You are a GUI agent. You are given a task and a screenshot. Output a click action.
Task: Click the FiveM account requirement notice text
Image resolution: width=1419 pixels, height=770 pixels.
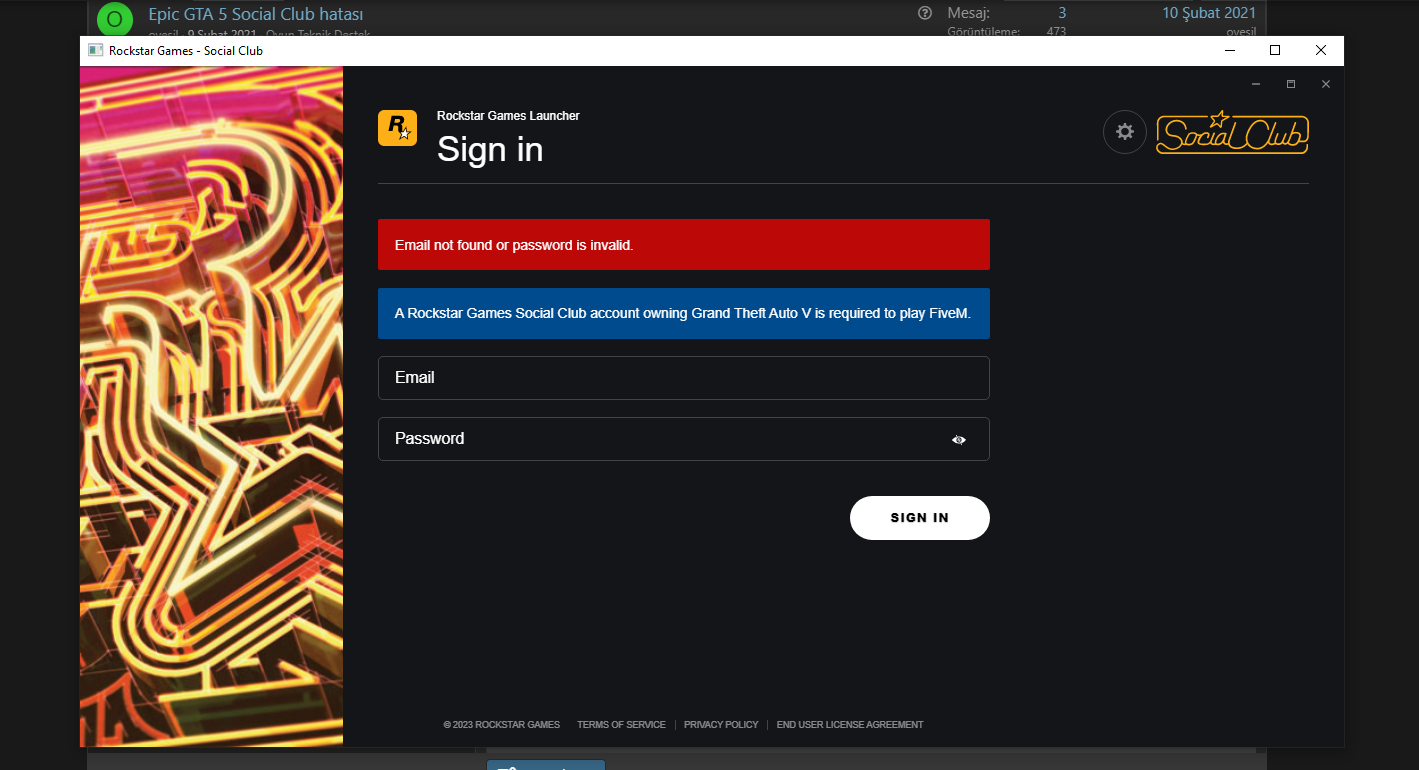tap(683, 313)
